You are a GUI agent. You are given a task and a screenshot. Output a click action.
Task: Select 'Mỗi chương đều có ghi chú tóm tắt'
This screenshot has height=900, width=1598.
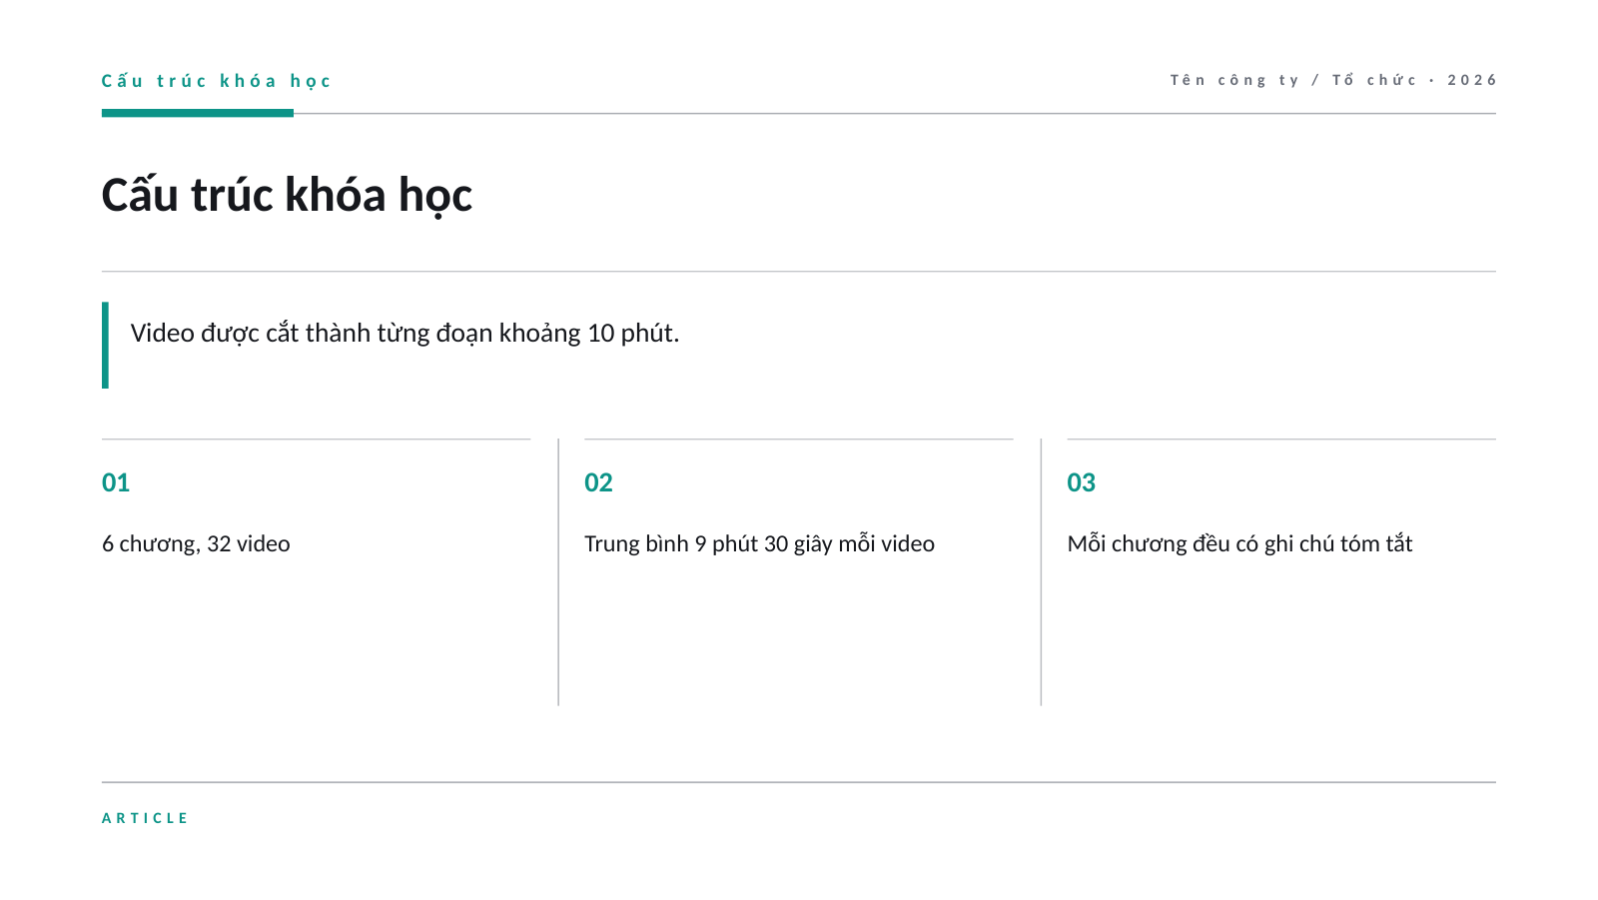(x=1240, y=544)
